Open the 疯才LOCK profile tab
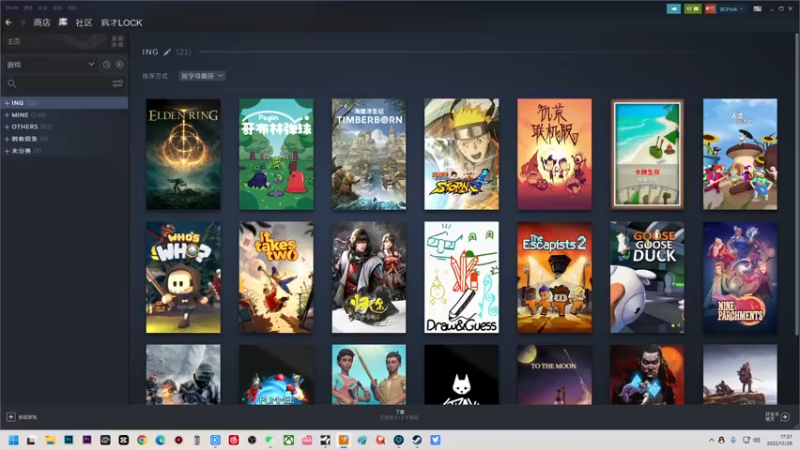Viewport: 800px width, 450px height. click(121, 22)
